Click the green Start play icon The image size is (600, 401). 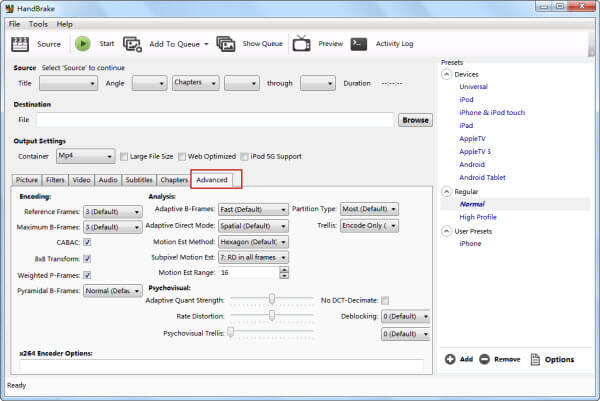tap(83, 44)
